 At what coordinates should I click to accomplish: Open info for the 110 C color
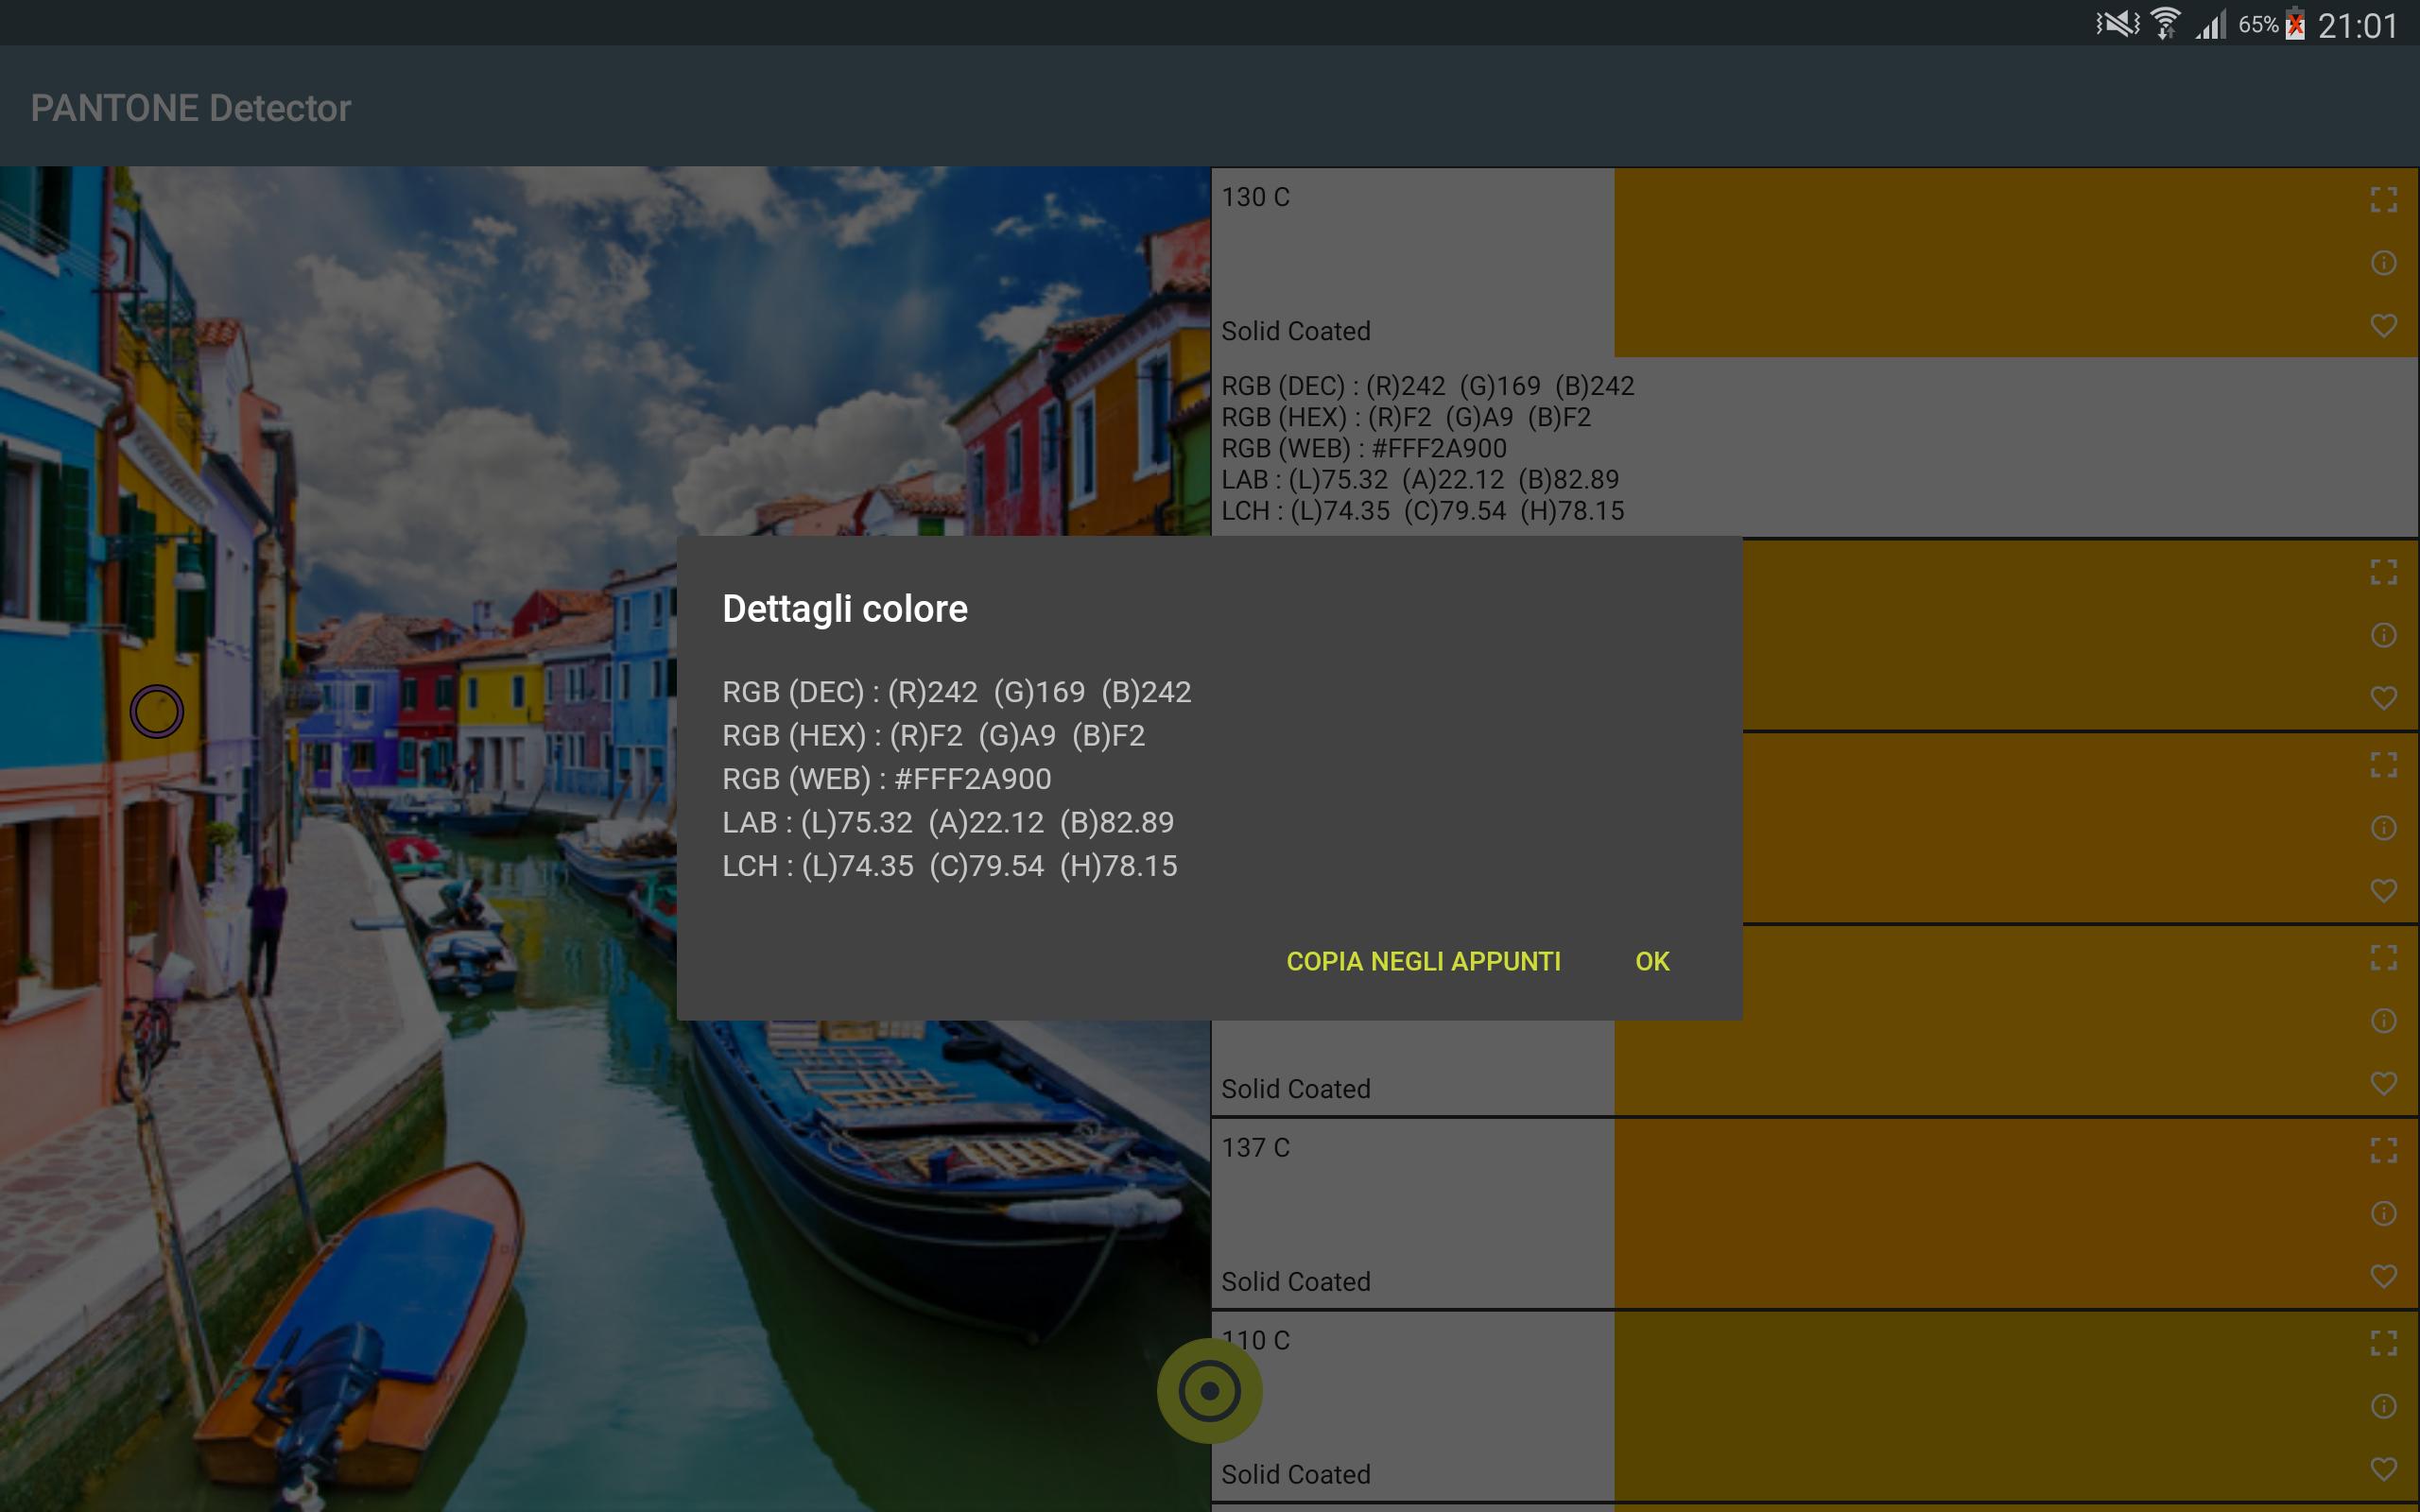coord(2383,1407)
